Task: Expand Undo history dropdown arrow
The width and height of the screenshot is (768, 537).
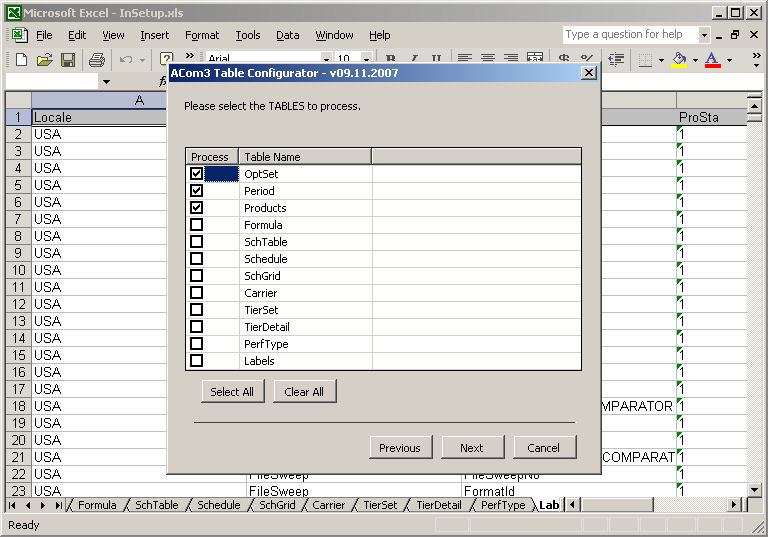Action: click(142, 60)
